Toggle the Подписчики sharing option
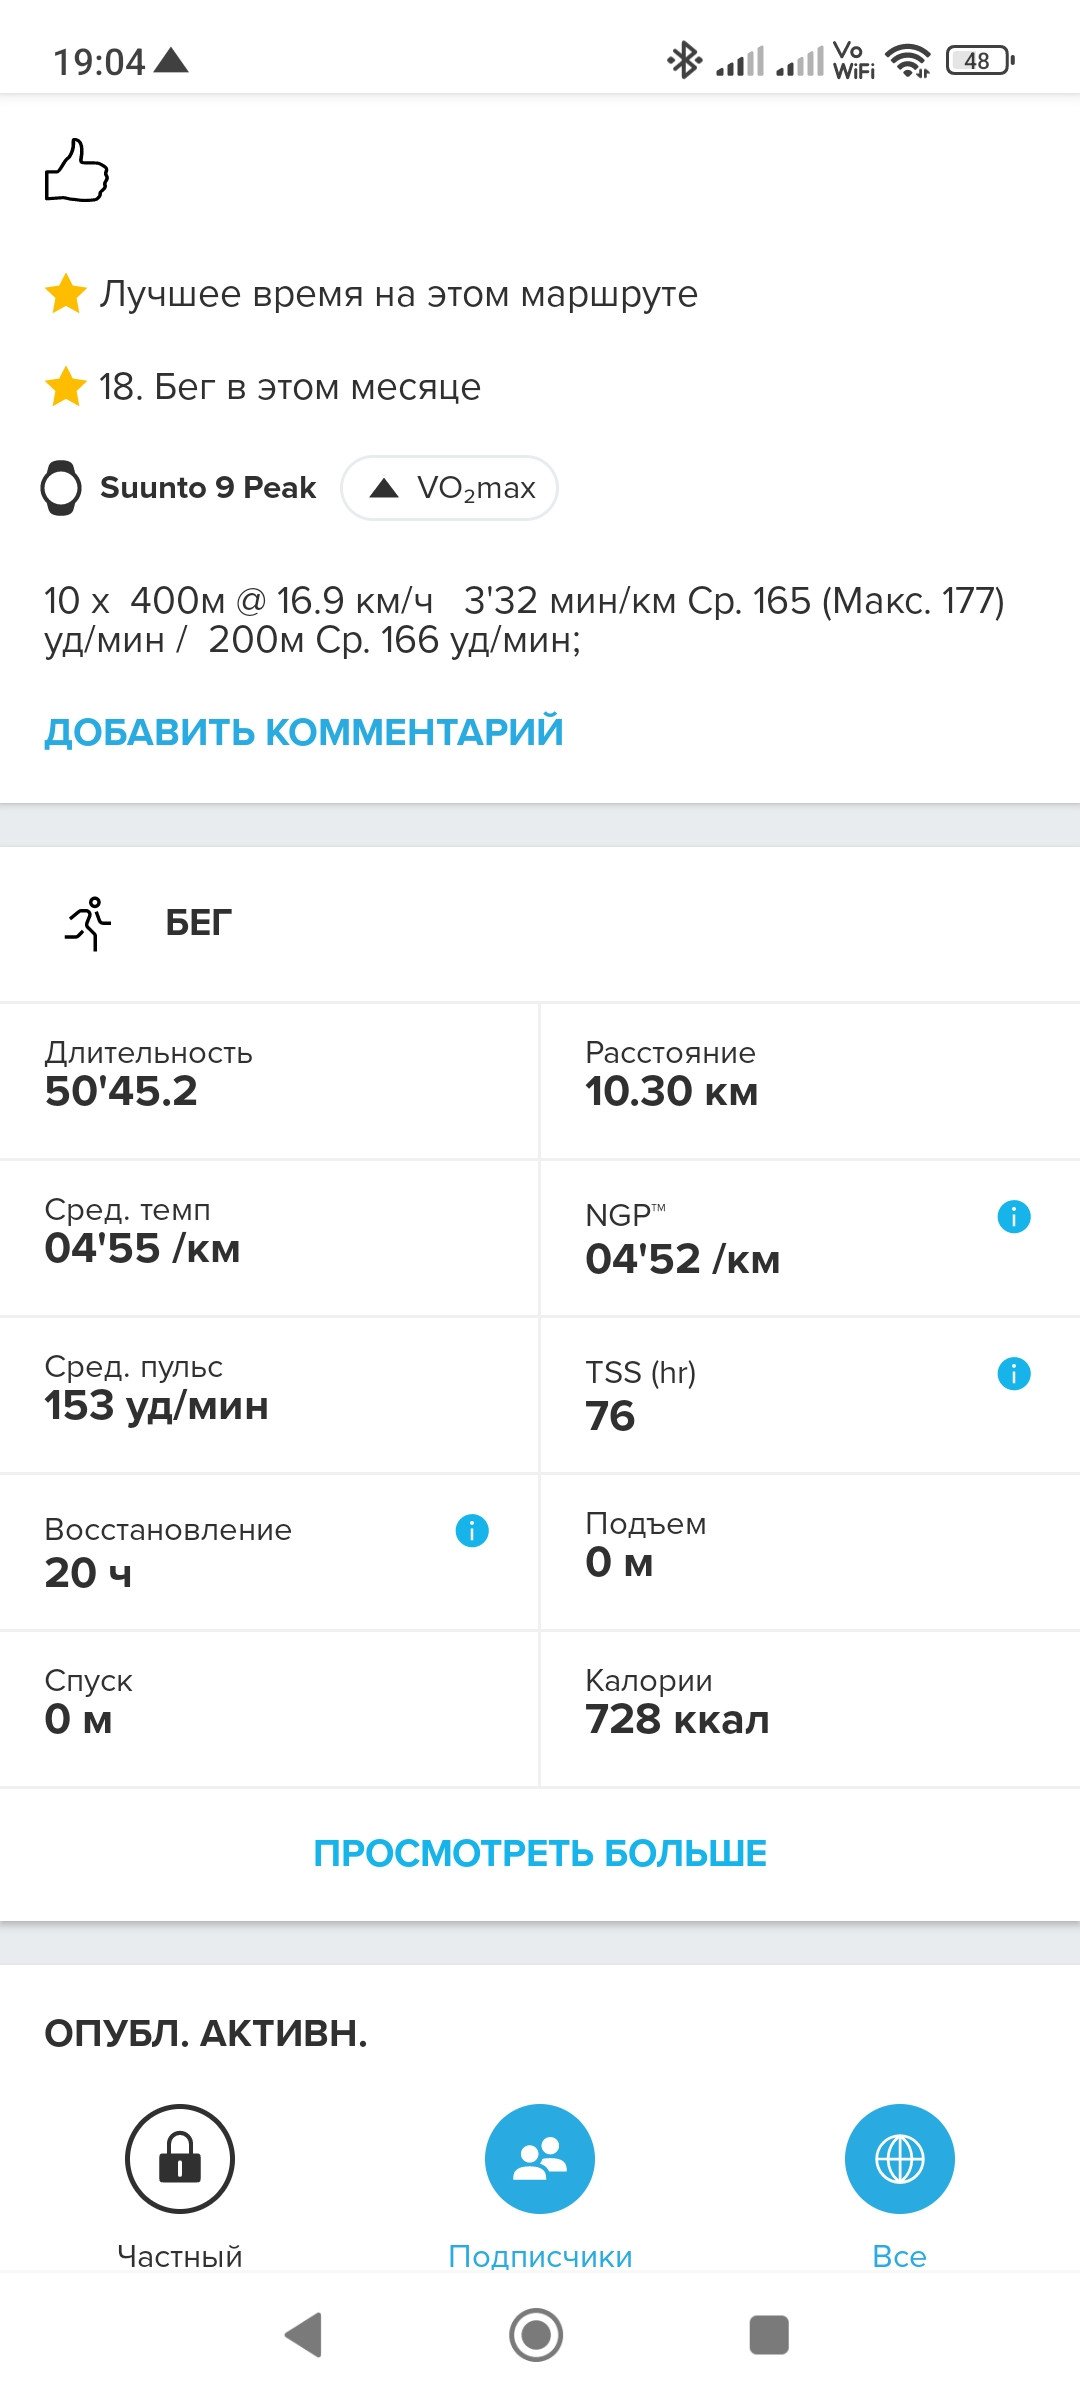 [540, 2159]
